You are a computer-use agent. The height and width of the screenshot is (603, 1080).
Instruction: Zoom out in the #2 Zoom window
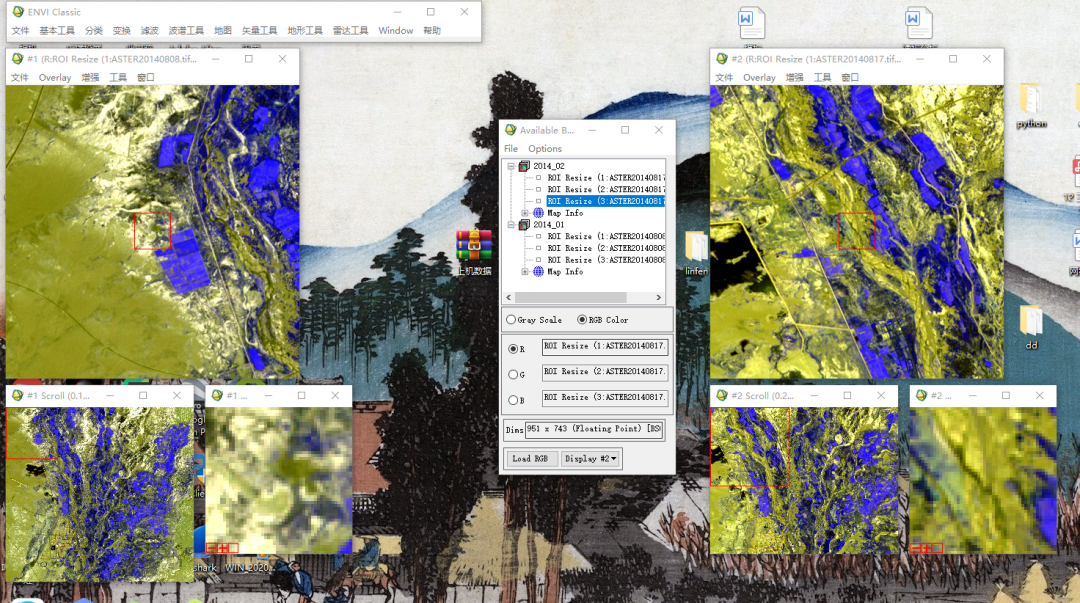pyautogui.click(x=915, y=549)
